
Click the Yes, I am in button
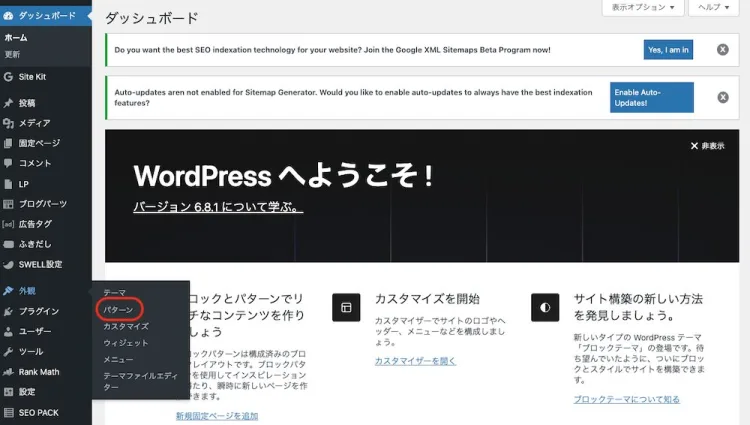coord(668,50)
